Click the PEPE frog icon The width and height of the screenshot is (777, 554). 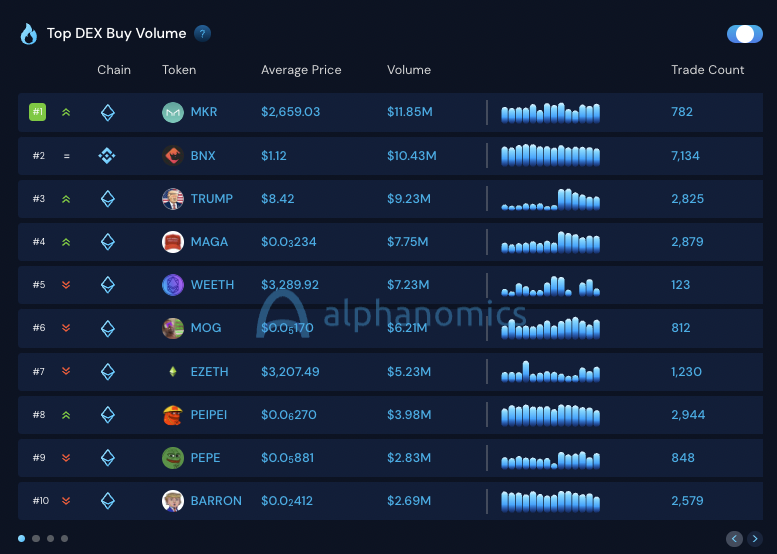tap(173, 458)
